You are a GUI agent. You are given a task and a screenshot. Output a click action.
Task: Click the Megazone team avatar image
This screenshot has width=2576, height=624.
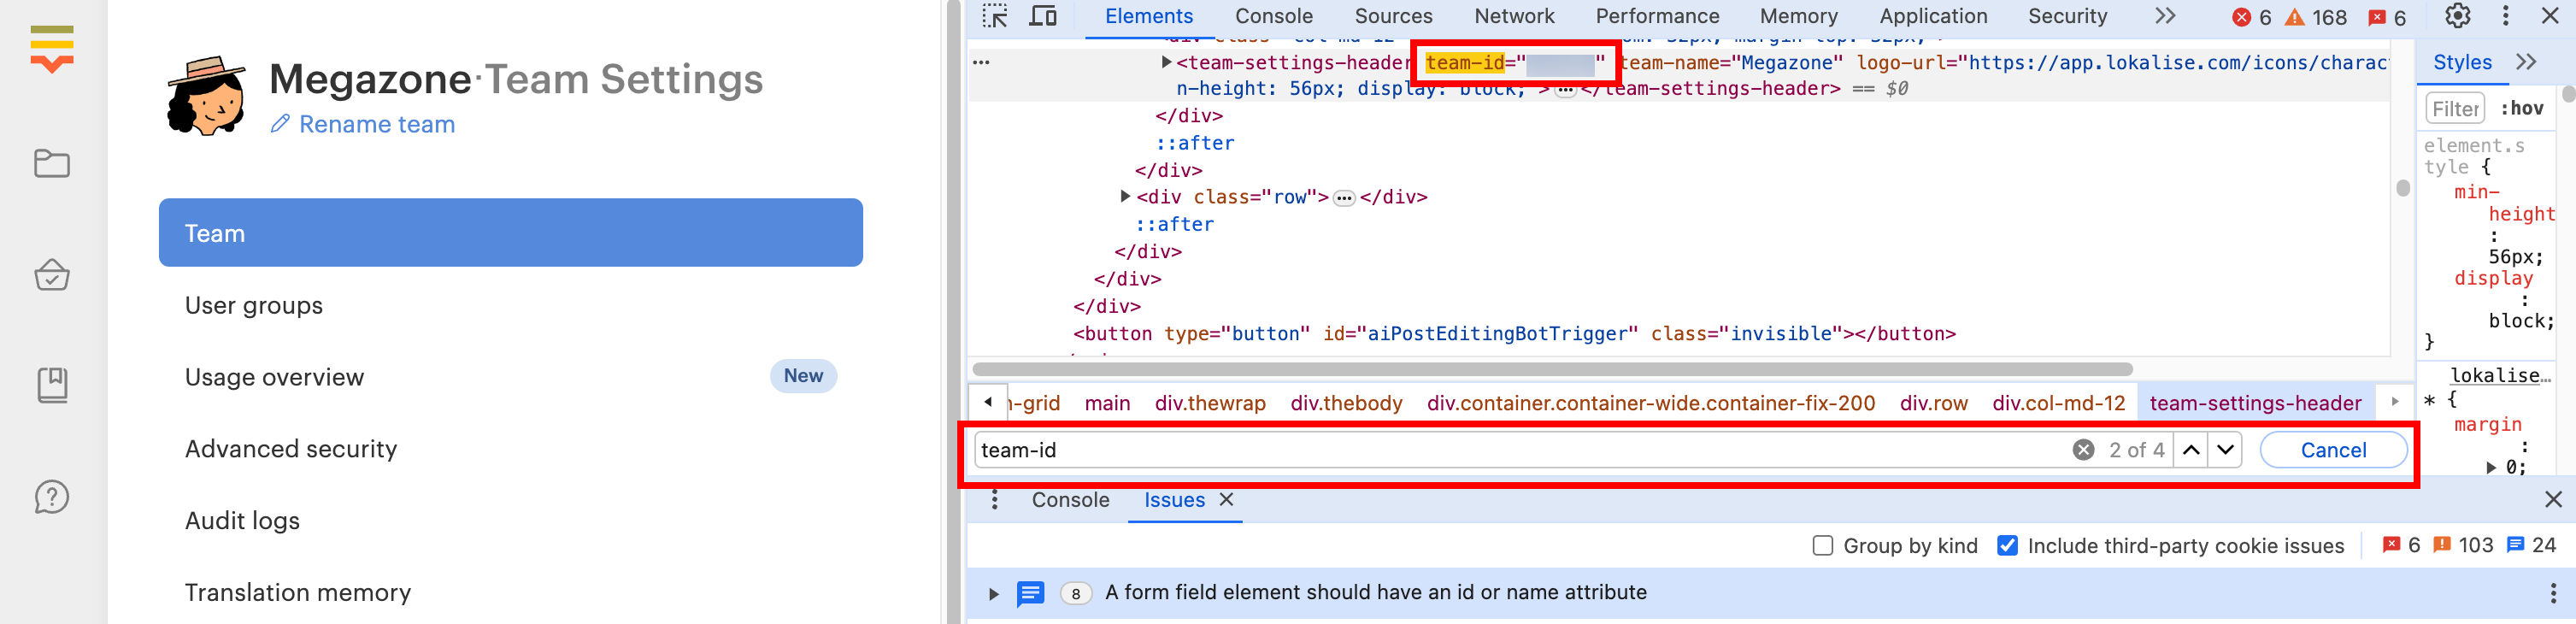[x=206, y=96]
